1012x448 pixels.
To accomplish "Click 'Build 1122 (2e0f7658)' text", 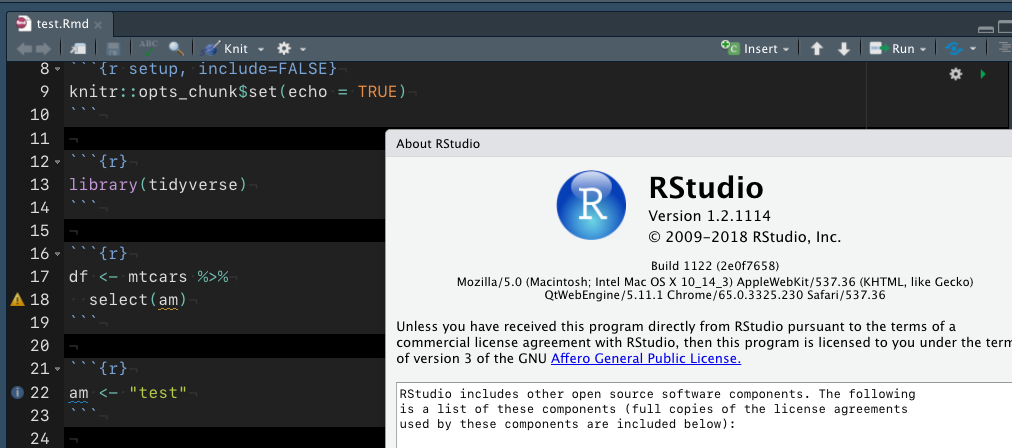I will [715, 265].
